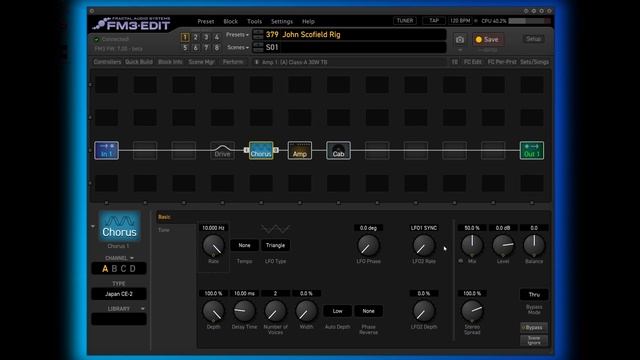Open the Preset menu

coord(206,21)
